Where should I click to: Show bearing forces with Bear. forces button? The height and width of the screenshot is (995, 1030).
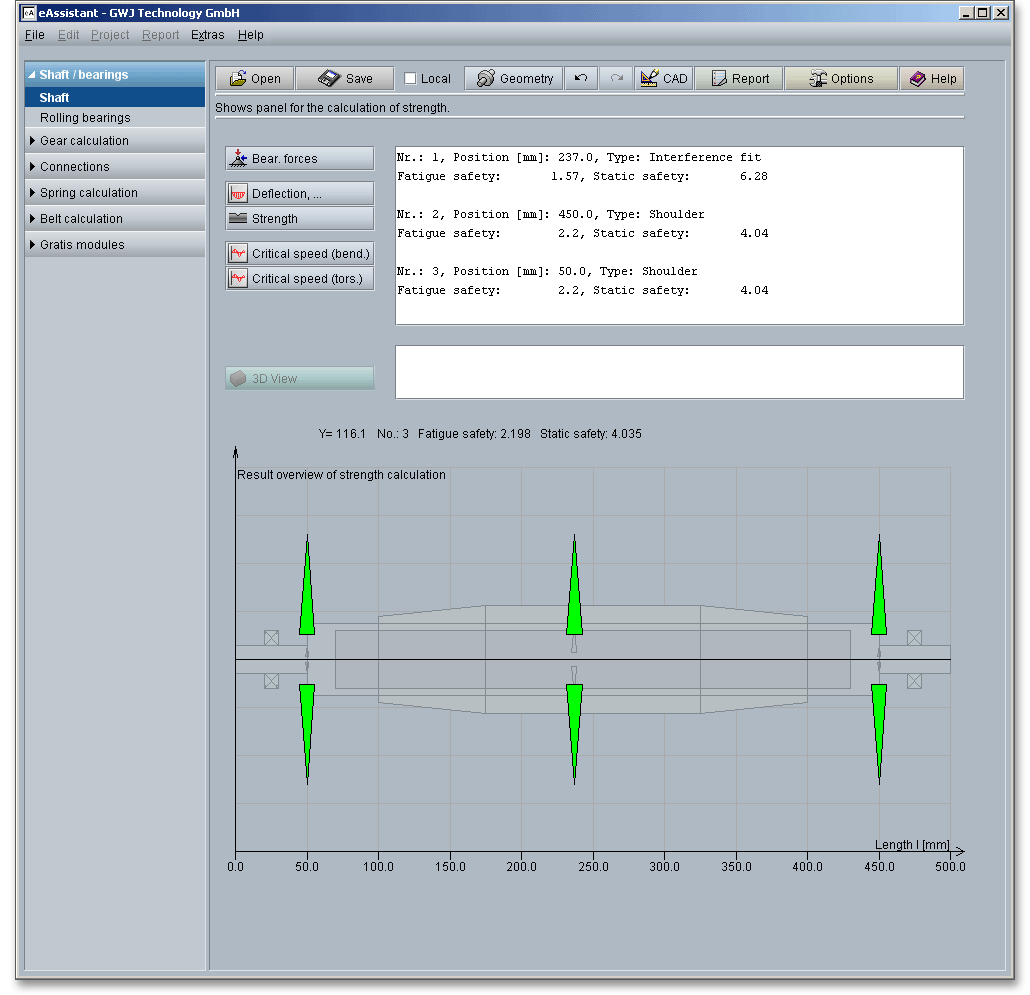pyautogui.click(x=299, y=158)
